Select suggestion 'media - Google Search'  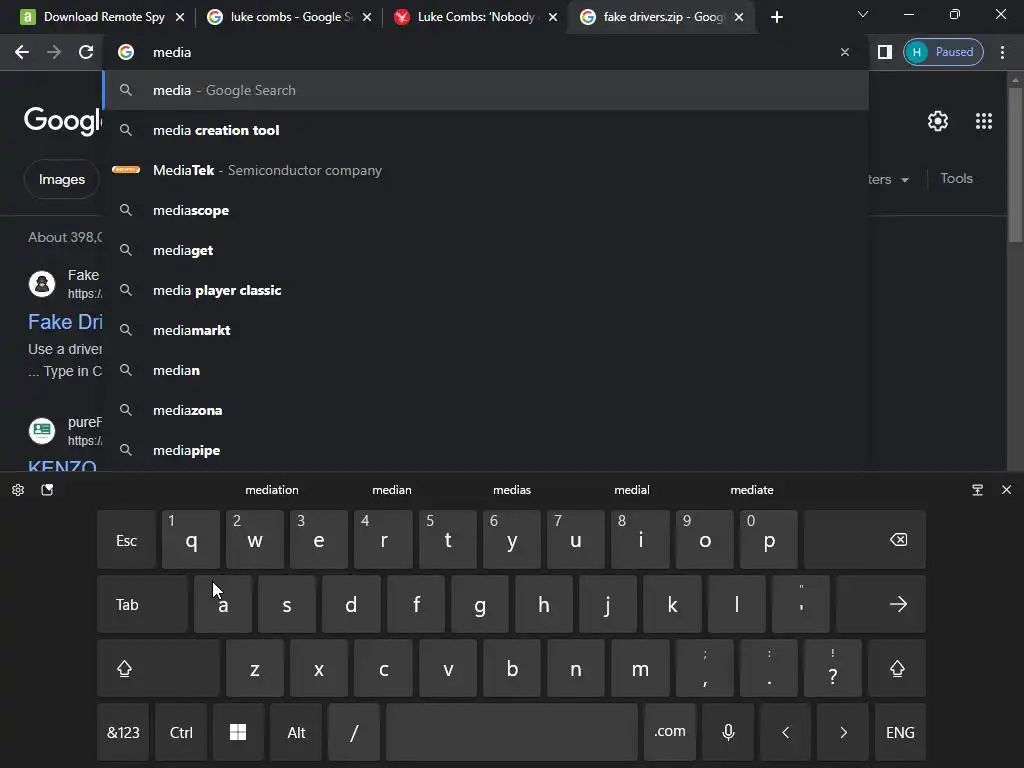[487, 90]
